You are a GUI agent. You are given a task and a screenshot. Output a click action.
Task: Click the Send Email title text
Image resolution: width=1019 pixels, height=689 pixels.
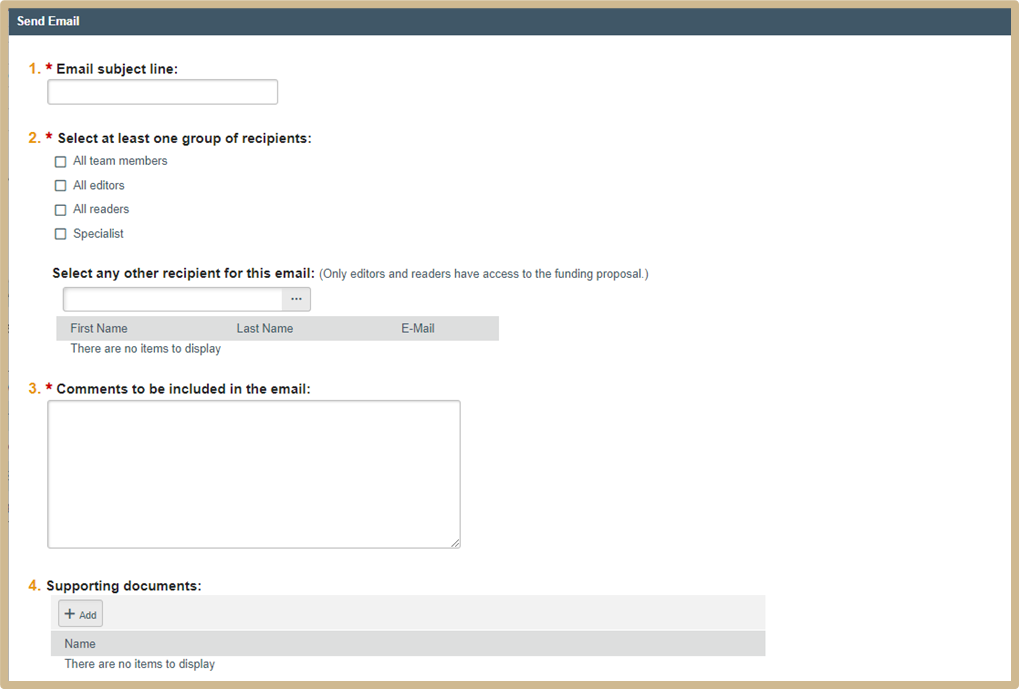[x=48, y=21]
